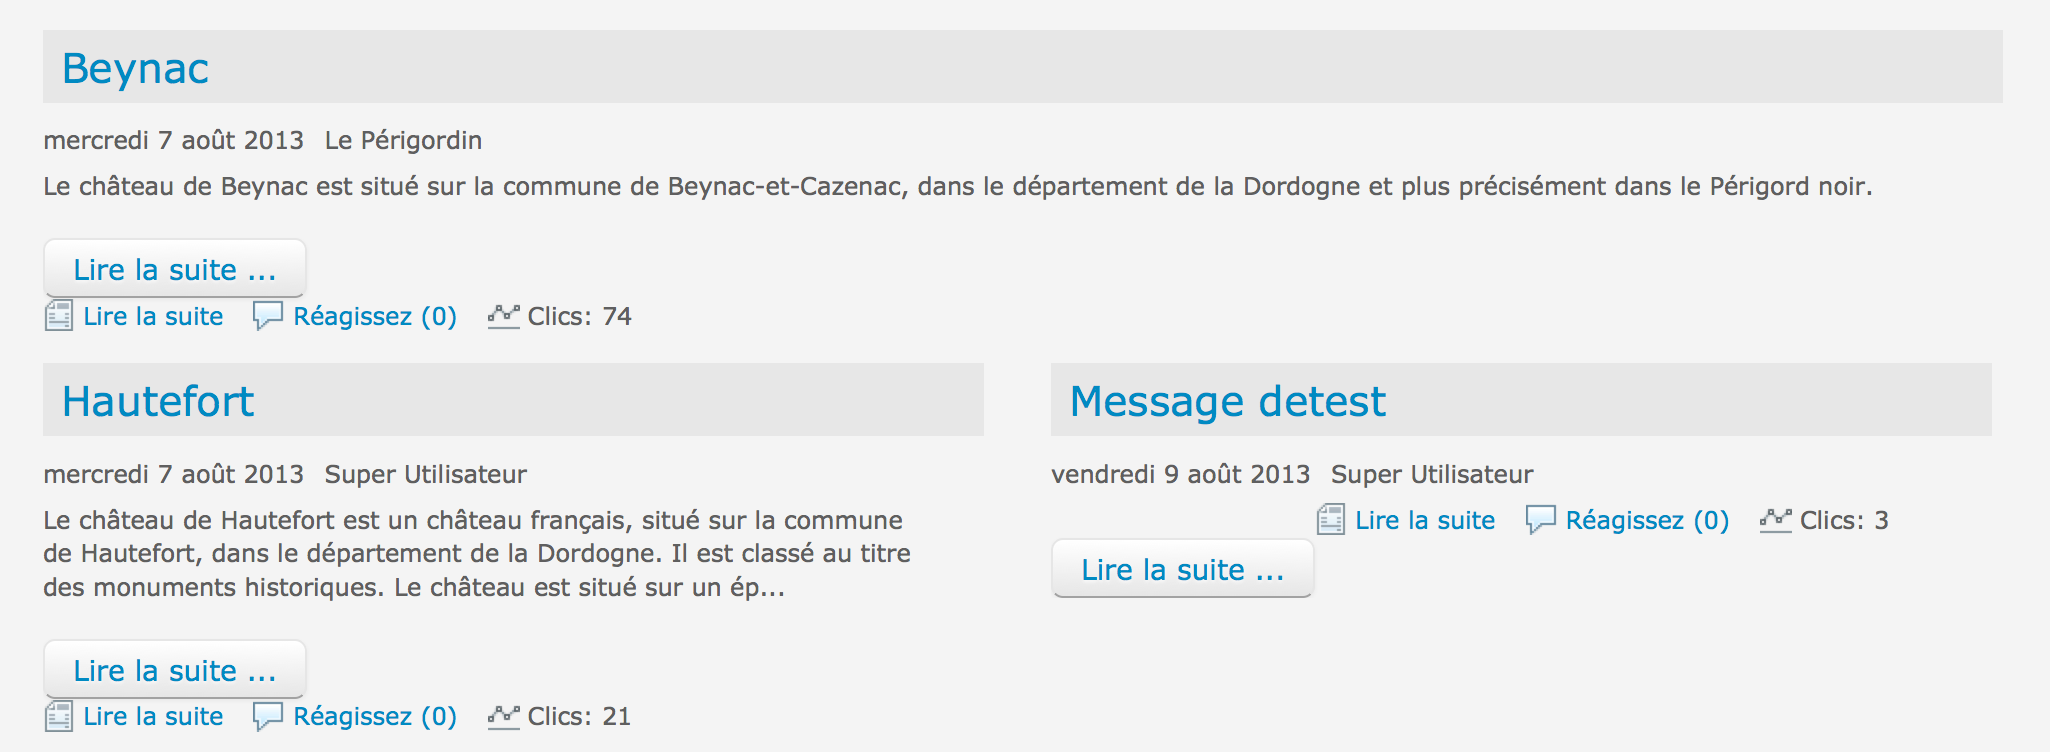Follow small 'Lire la suite' link for Message detest
The width and height of the screenshot is (2050, 752).
pos(1425,520)
